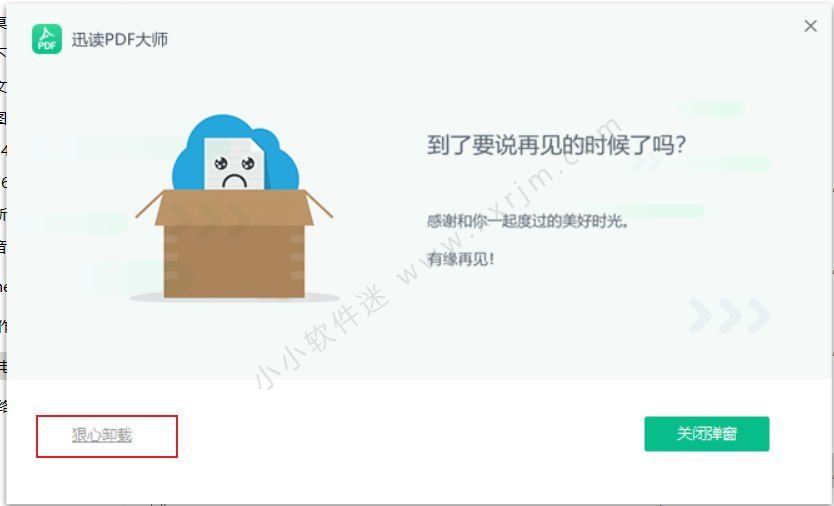This screenshot has width=834, height=506.
Task: Click the frowning mouth on the document
Action: (x=235, y=182)
